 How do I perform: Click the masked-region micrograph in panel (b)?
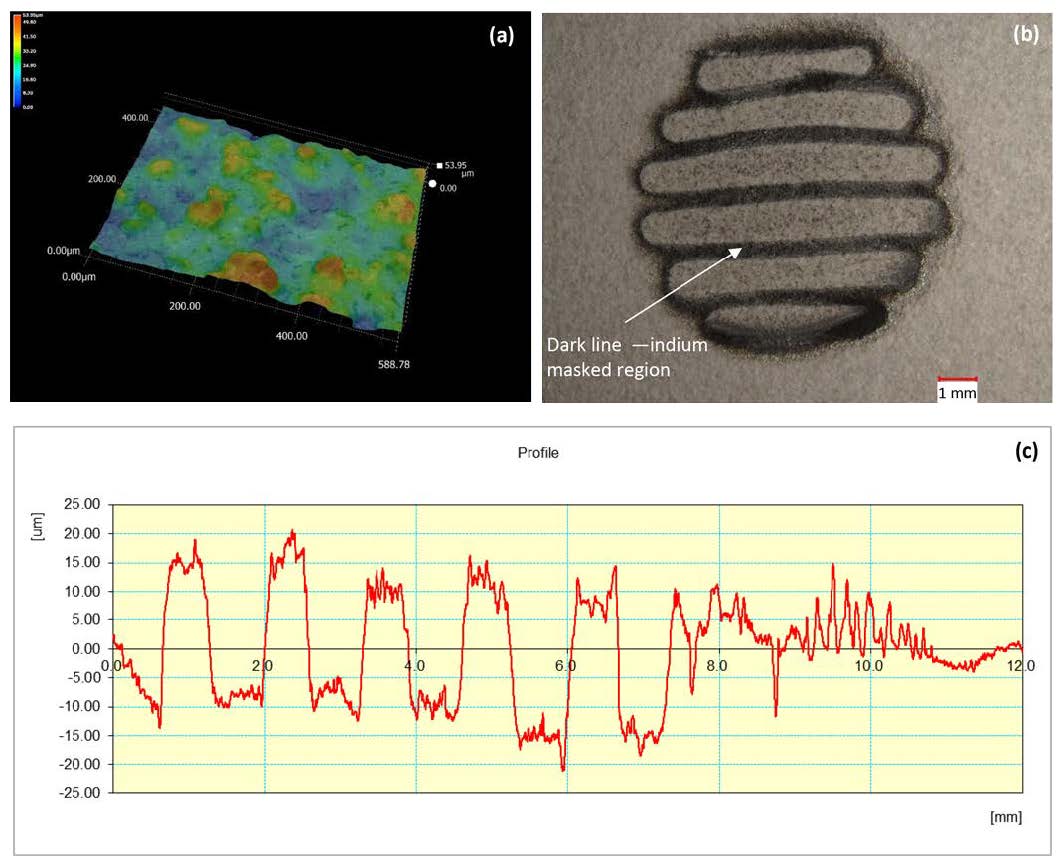(796, 207)
